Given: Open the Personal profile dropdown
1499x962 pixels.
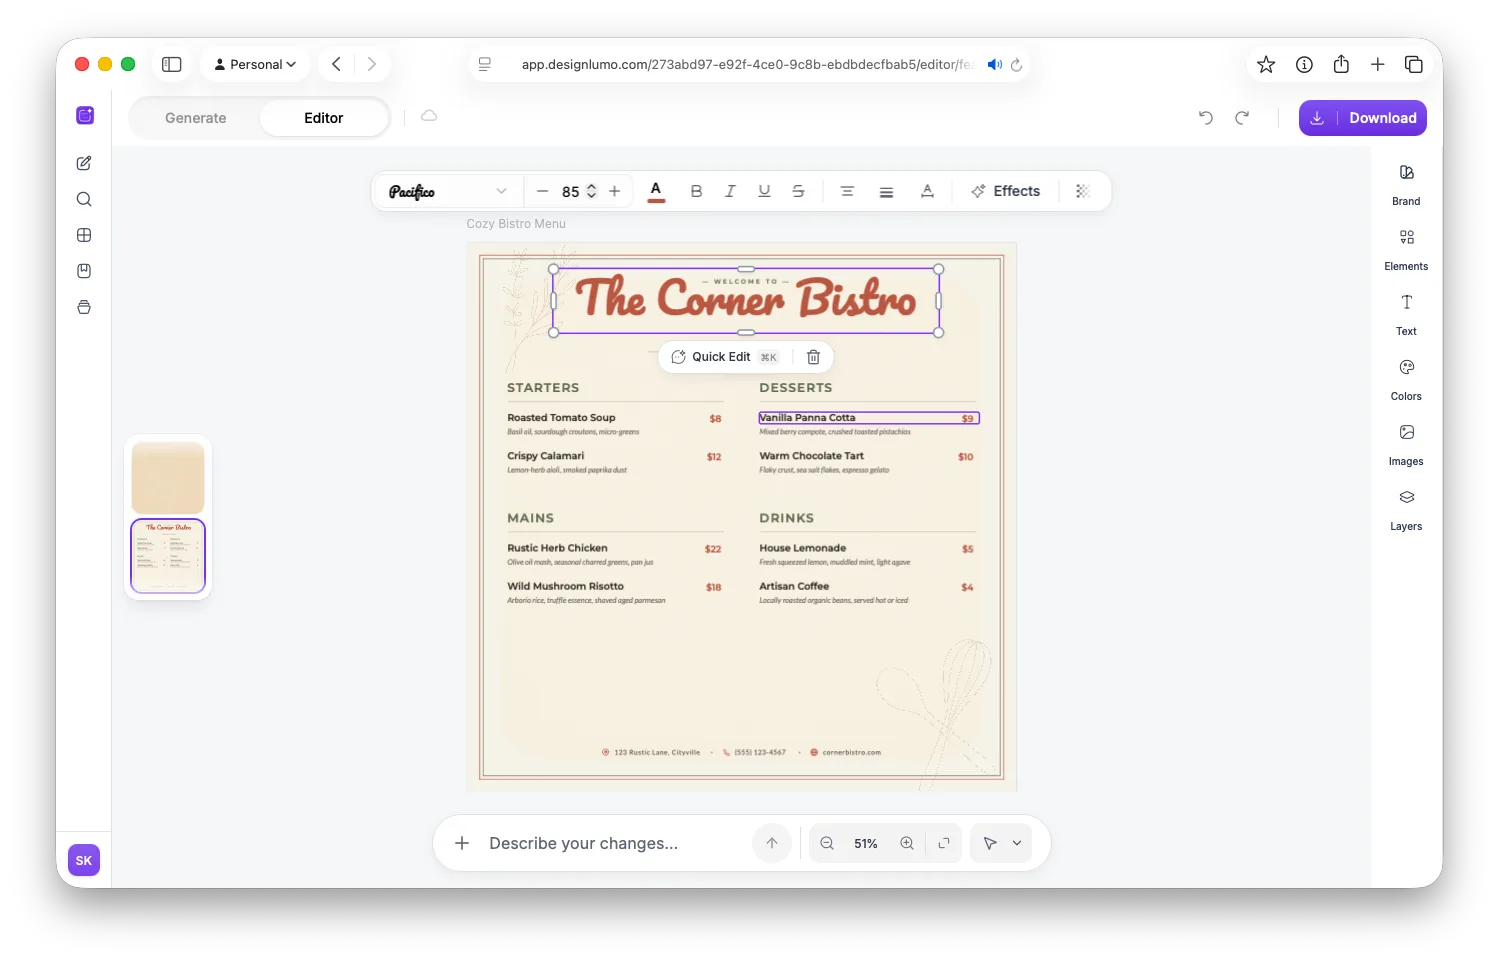Looking at the screenshot, I should pos(255,64).
